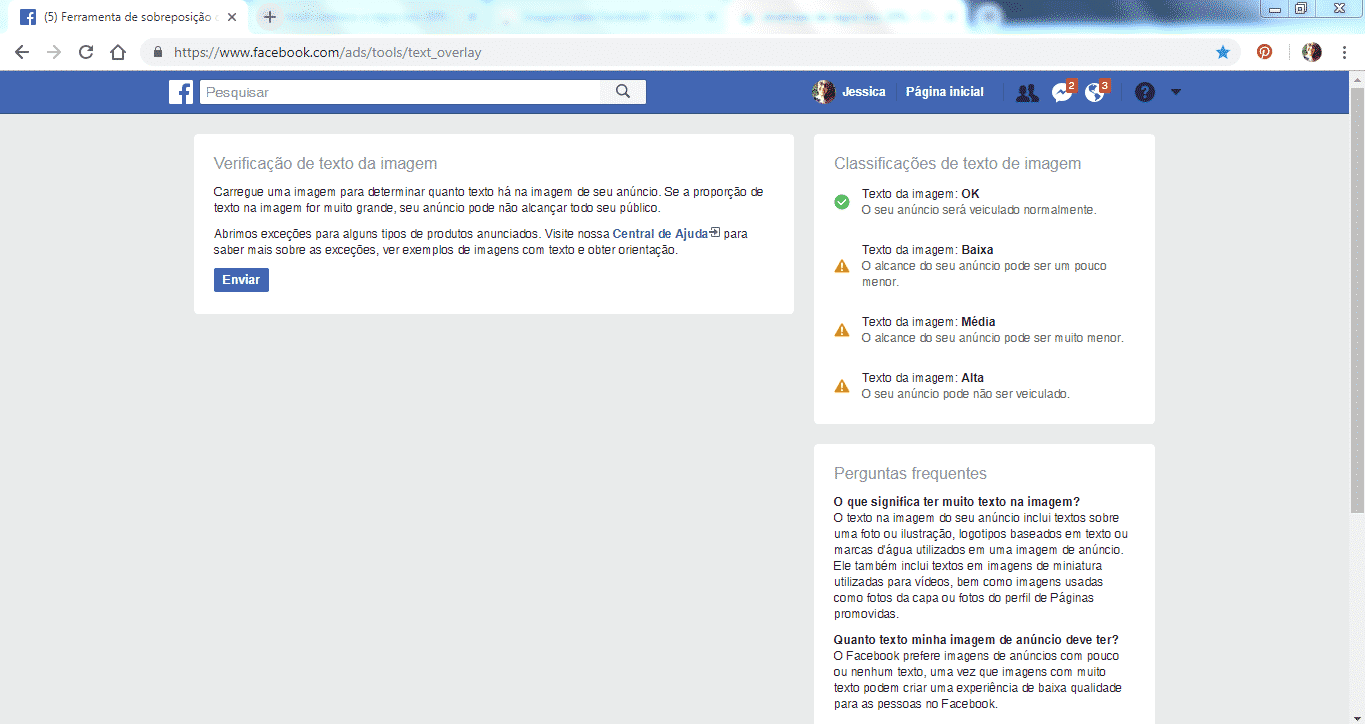This screenshot has height=724, width=1365.
Task: Open notifications globe icon
Action: [x=1096, y=92]
